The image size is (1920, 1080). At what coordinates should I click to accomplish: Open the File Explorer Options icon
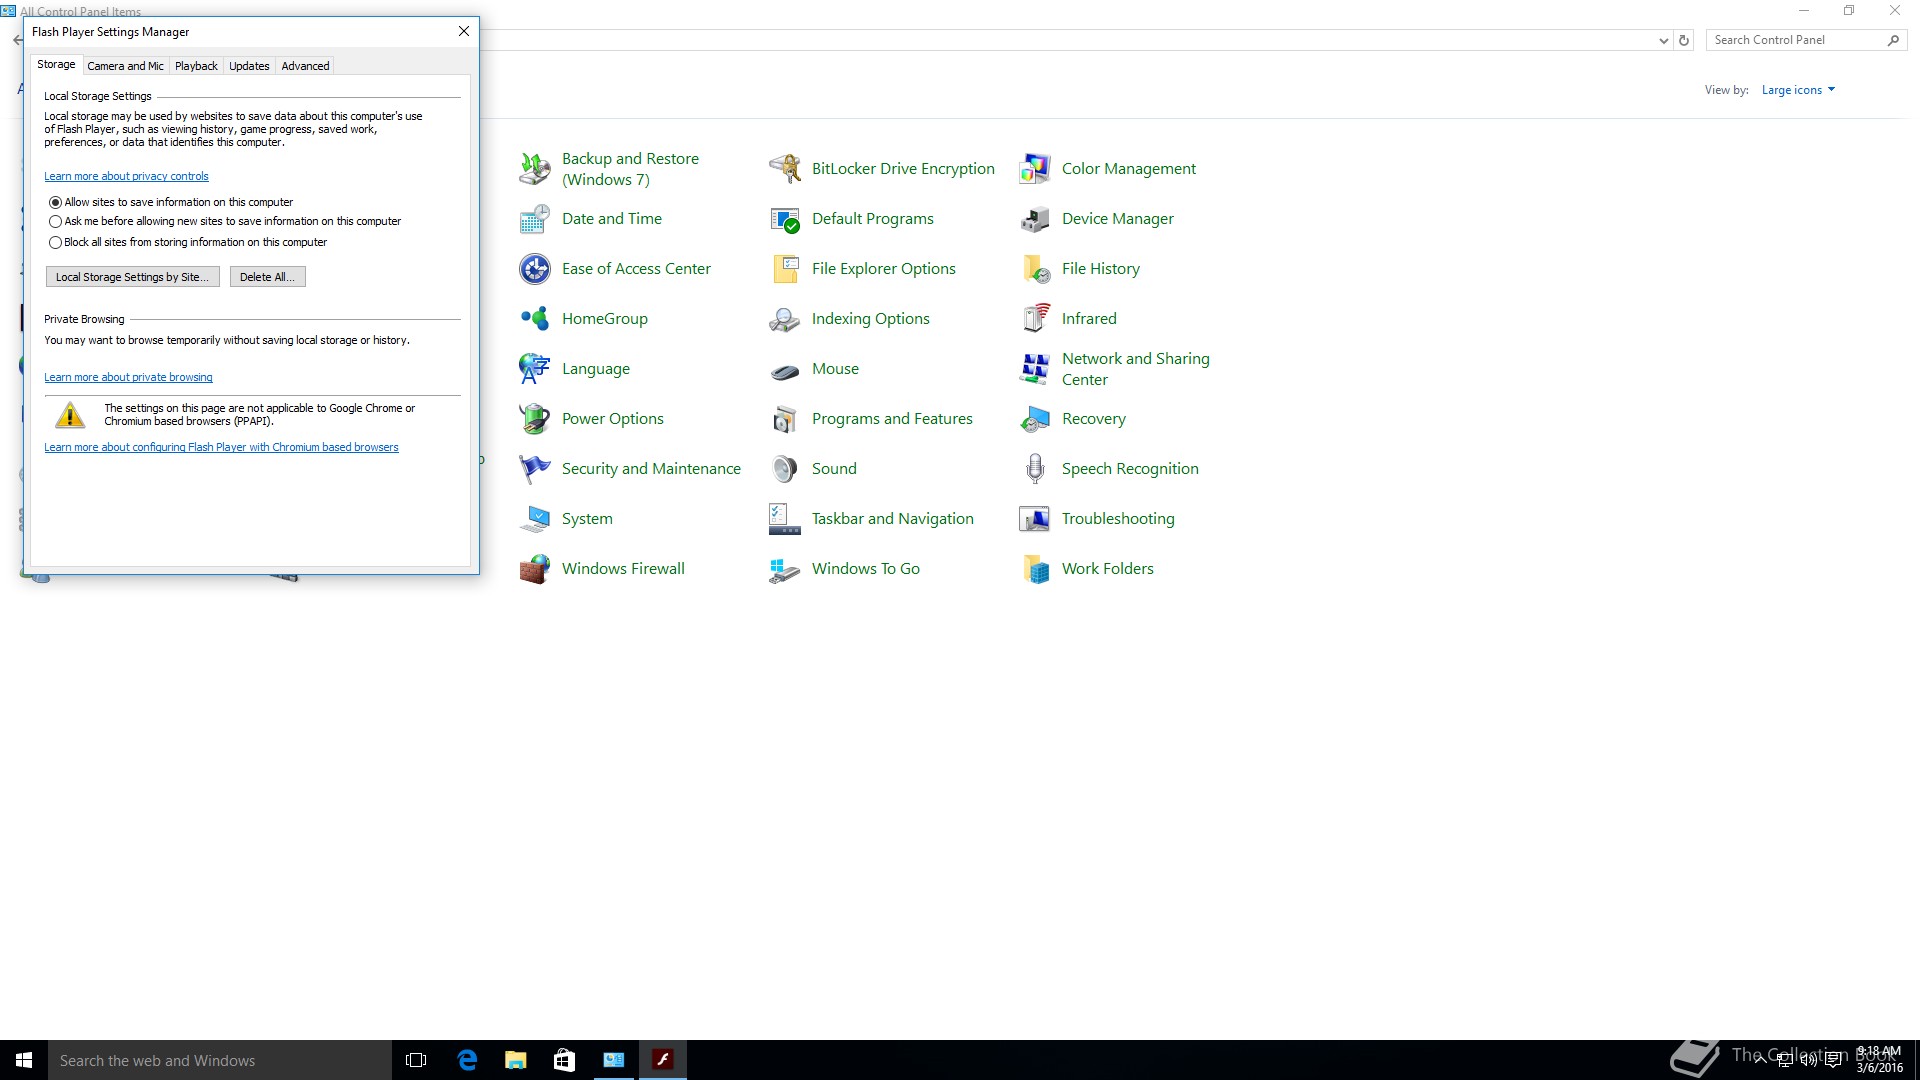click(785, 269)
